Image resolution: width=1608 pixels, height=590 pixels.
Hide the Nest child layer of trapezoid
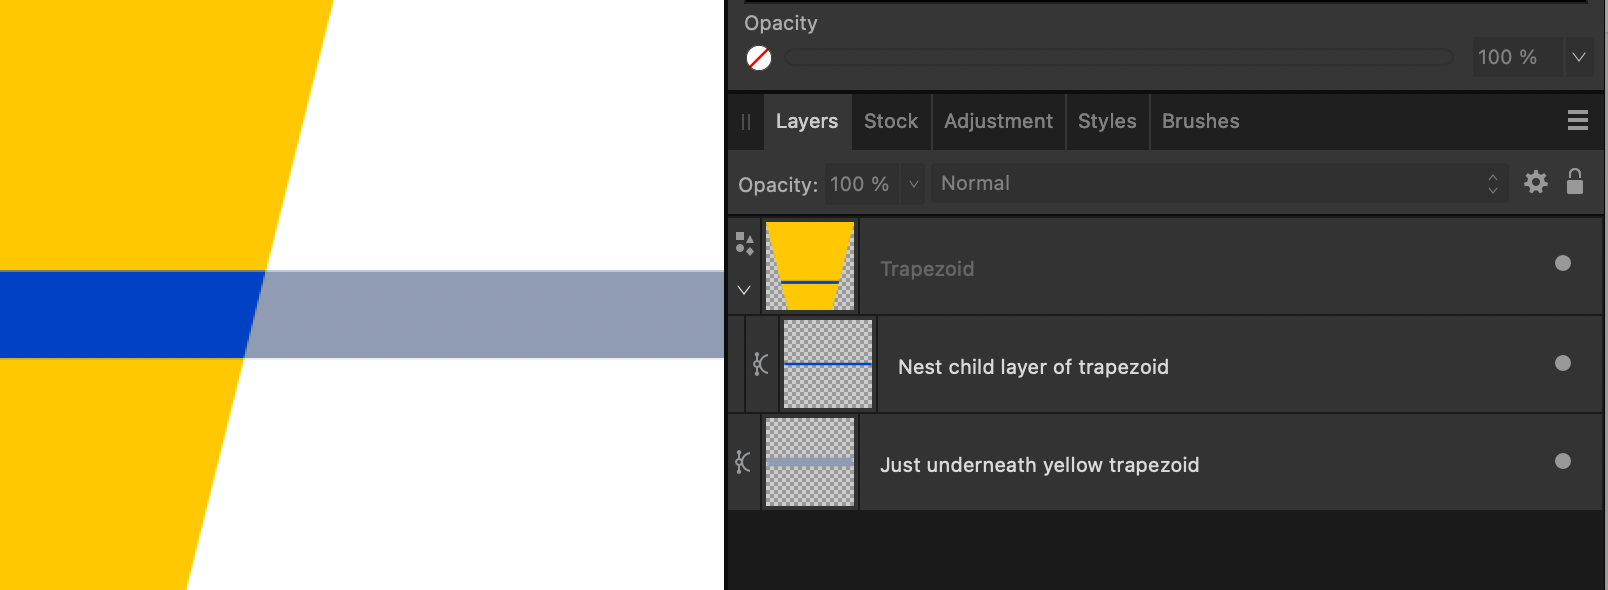click(1562, 363)
